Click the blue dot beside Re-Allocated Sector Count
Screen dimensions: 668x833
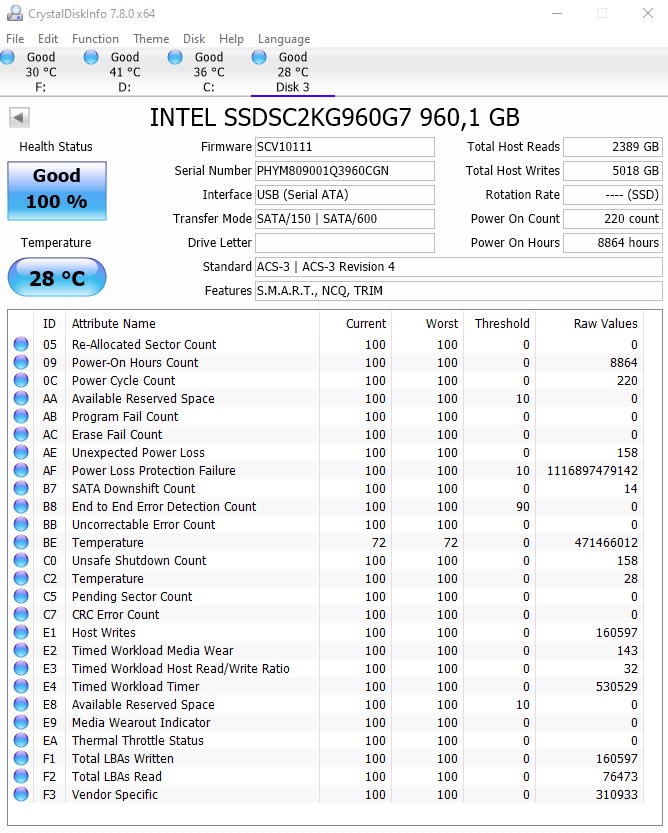click(x=22, y=345)
